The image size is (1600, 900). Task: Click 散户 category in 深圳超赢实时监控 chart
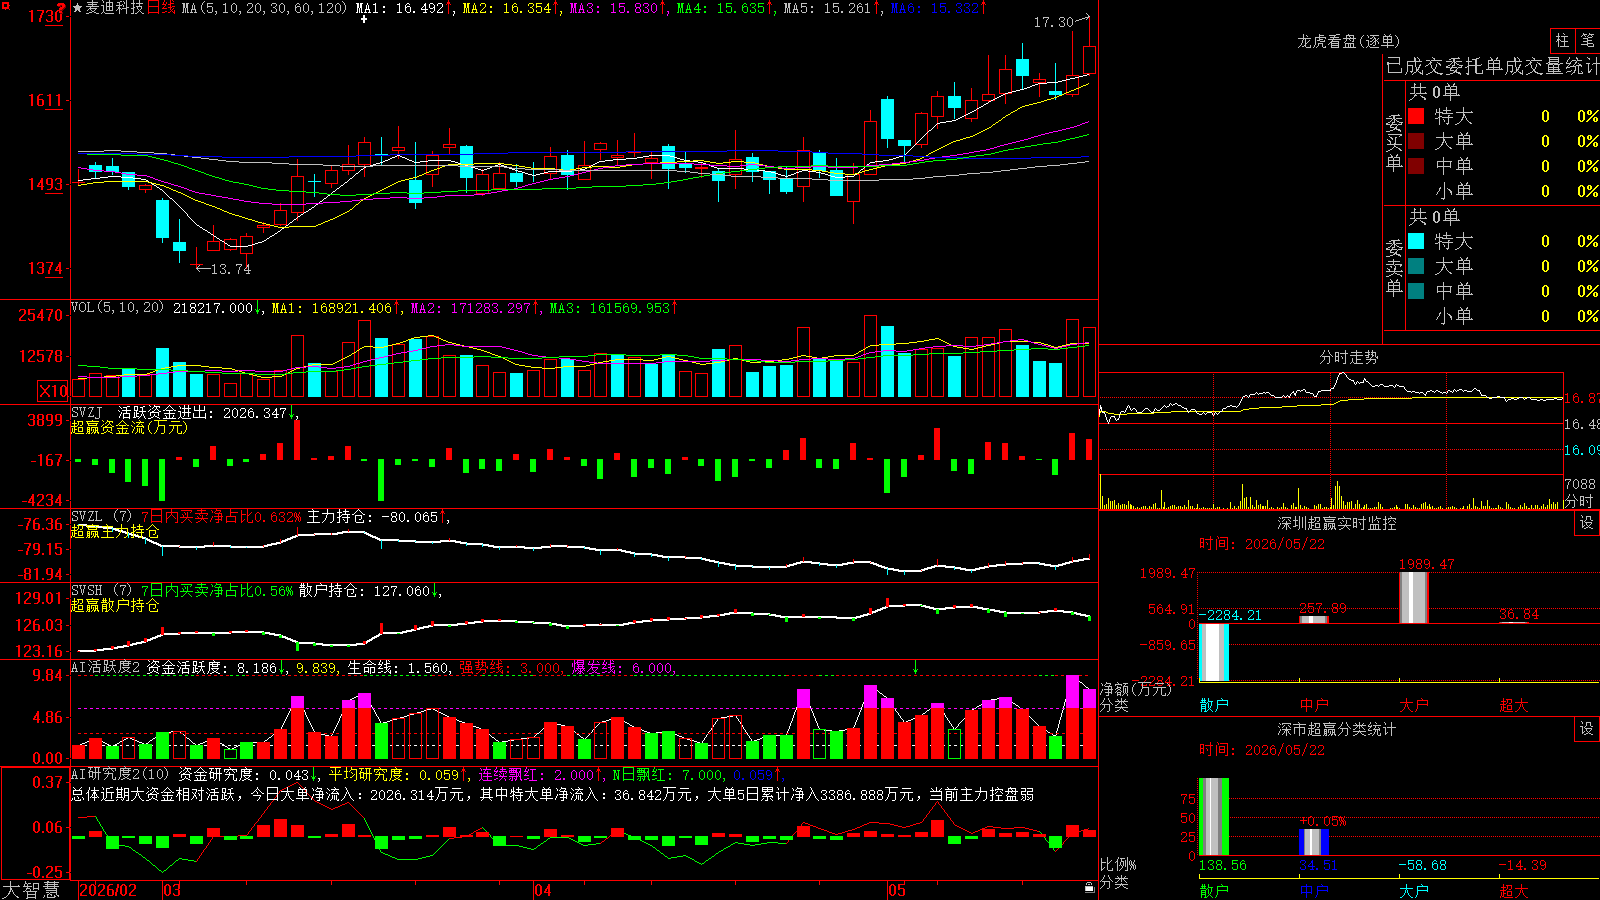point(1214,705)
